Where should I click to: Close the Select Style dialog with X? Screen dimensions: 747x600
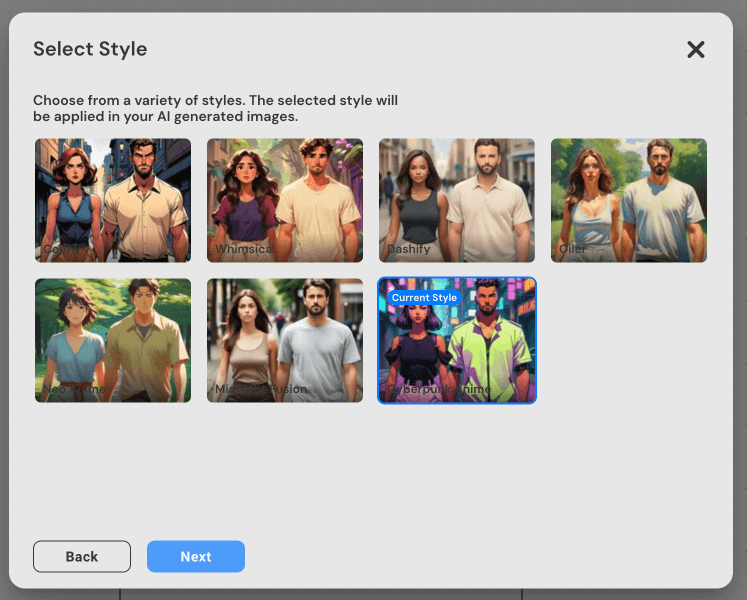click(x=696, y=50)
